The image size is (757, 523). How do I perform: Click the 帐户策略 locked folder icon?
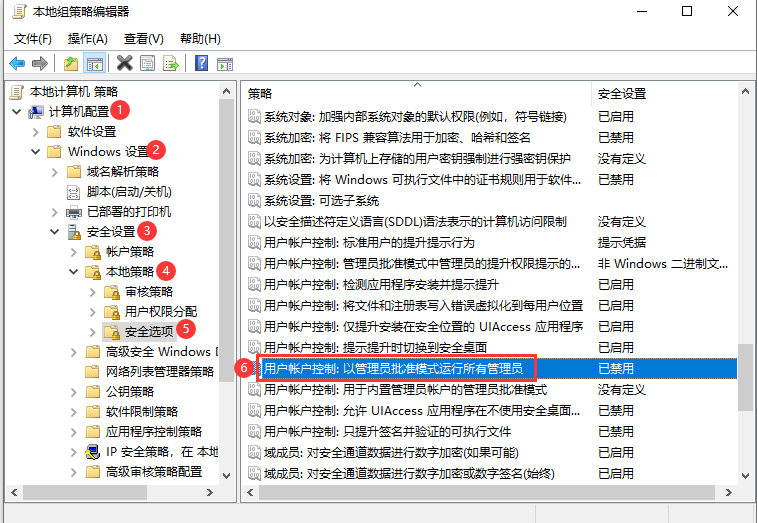[92, 252]
